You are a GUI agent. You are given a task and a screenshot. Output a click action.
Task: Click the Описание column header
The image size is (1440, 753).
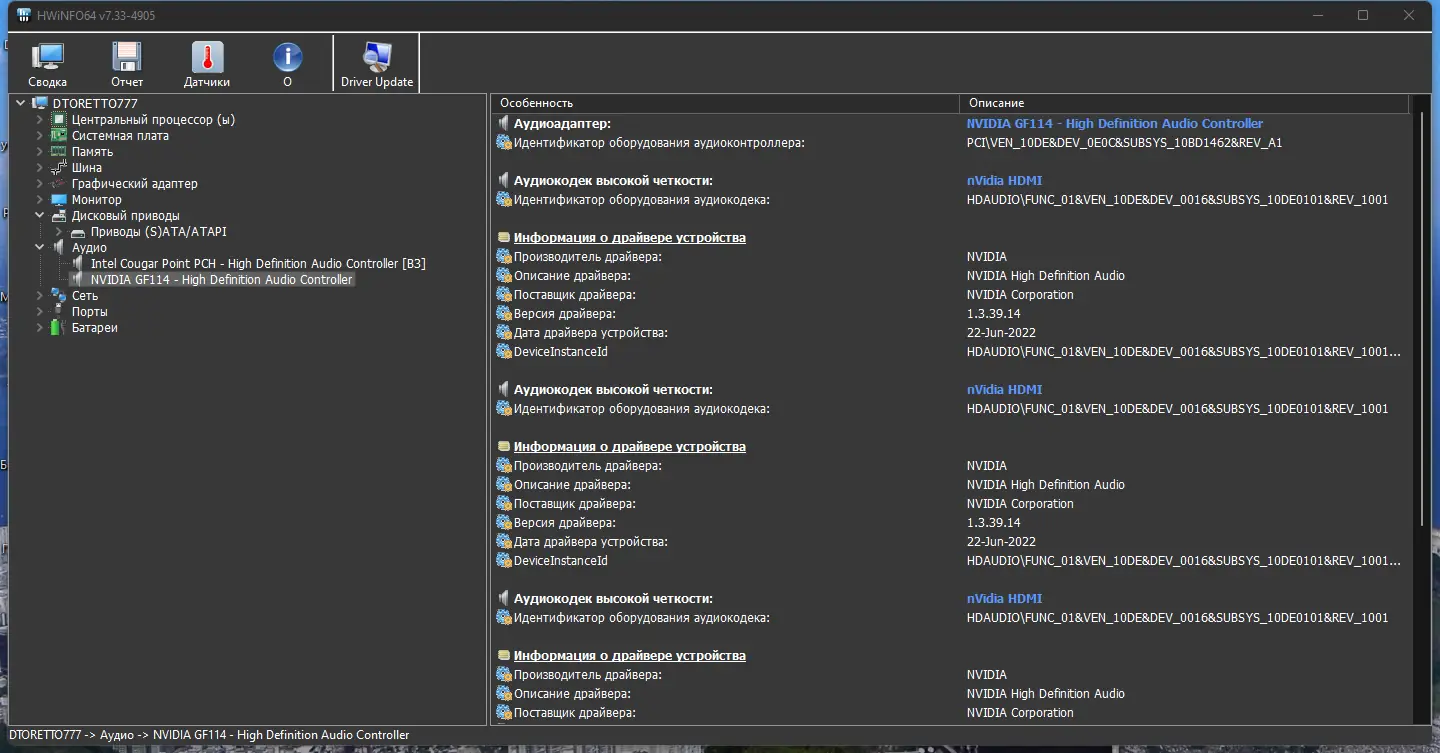coord(1184,103)
